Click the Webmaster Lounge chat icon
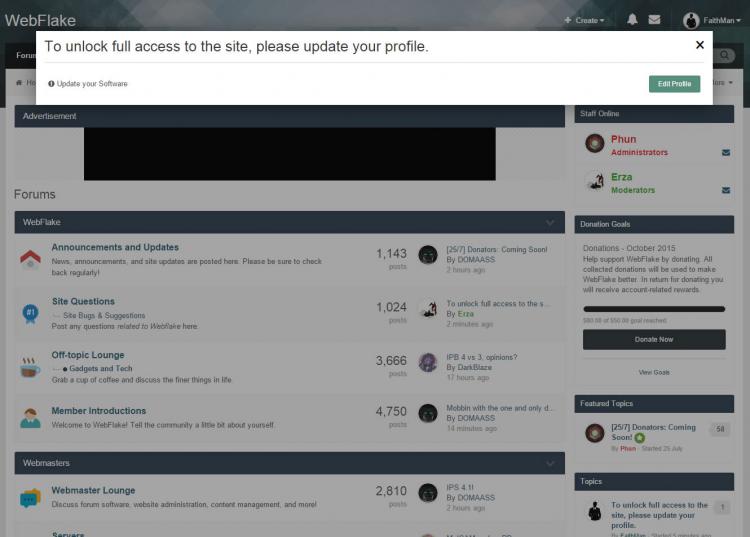This screenshot has height=537, width=750. (x=30, y=497)
